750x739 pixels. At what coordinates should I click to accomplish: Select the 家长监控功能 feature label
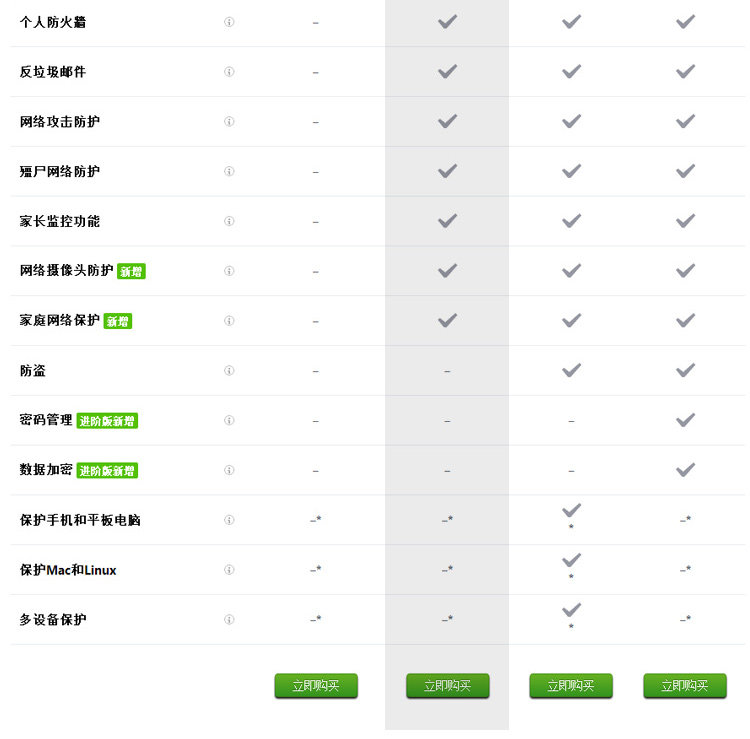pyautogui.click(x=60, y=221)
